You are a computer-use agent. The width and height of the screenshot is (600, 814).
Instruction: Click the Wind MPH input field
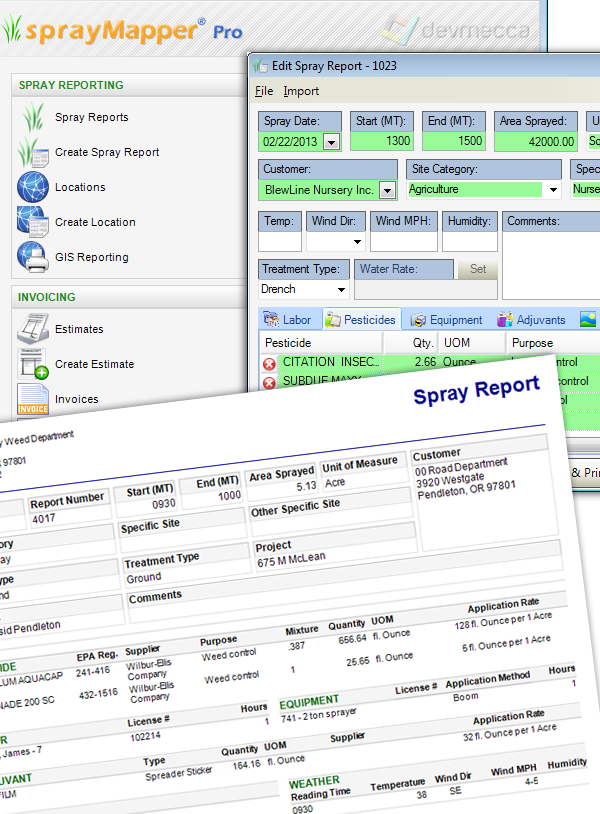(404, 241)
